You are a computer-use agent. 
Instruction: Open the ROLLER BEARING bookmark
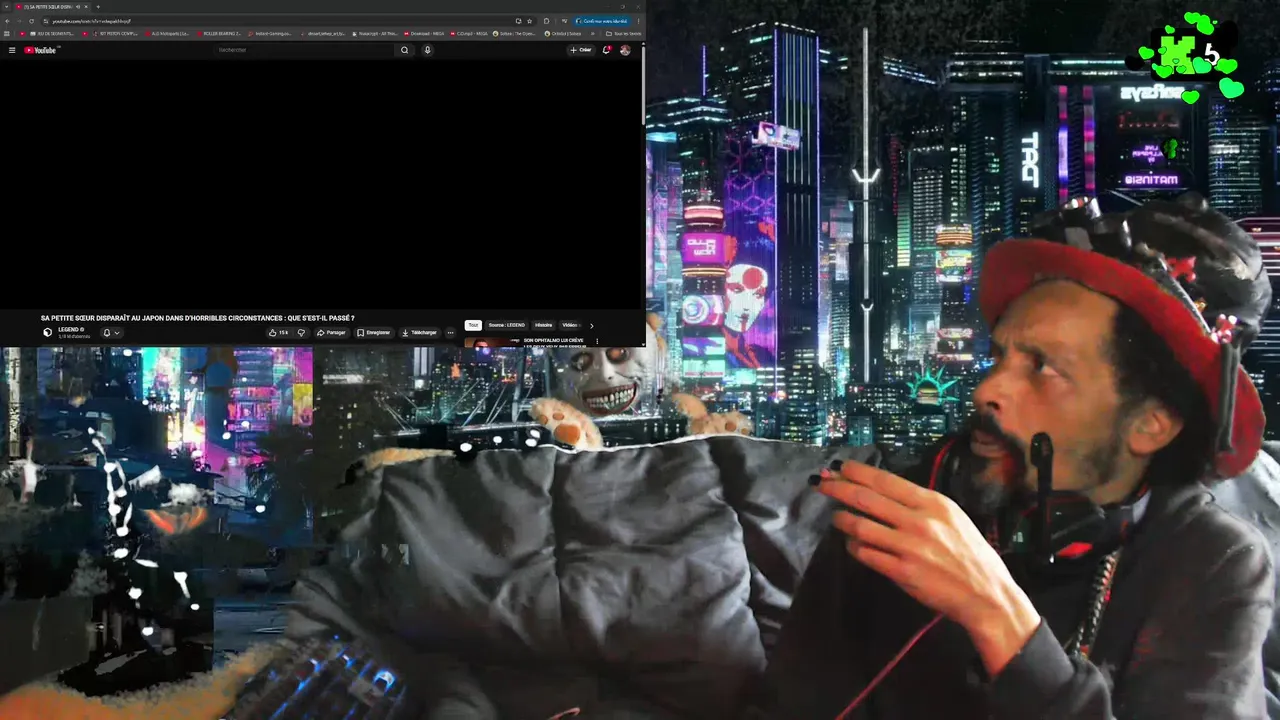219,34
